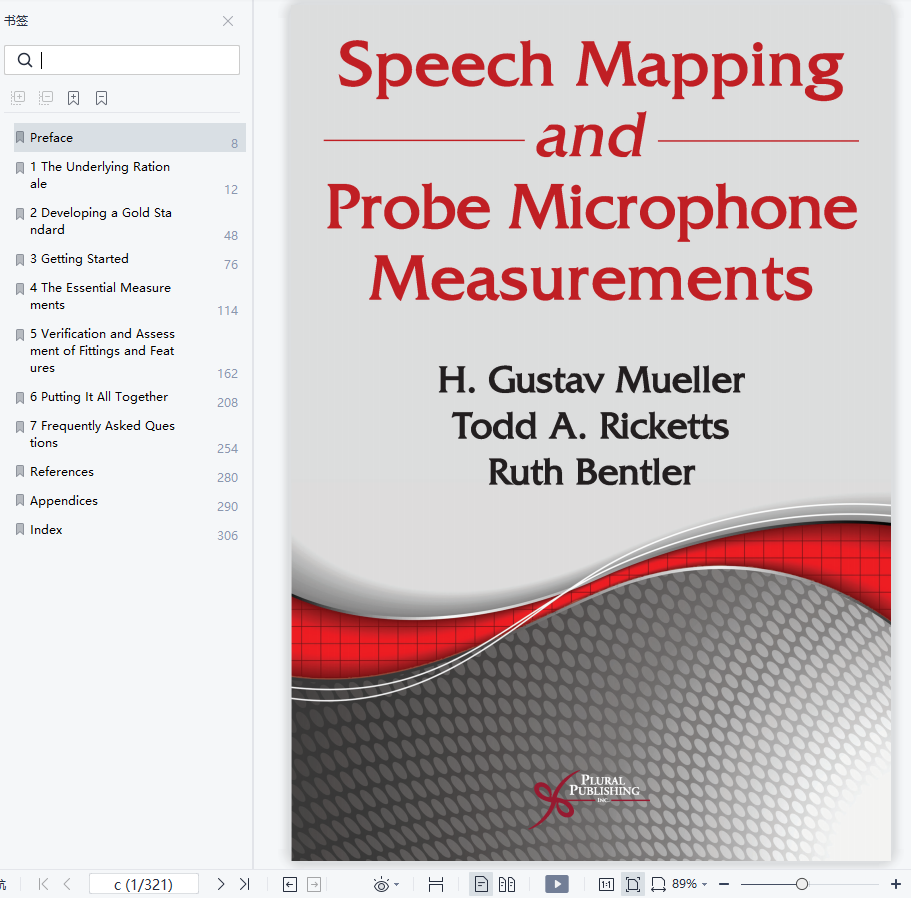Open 5 Verification and Assessment bookmark
This screenshot has width=911, height=898.
pos(130,350)
